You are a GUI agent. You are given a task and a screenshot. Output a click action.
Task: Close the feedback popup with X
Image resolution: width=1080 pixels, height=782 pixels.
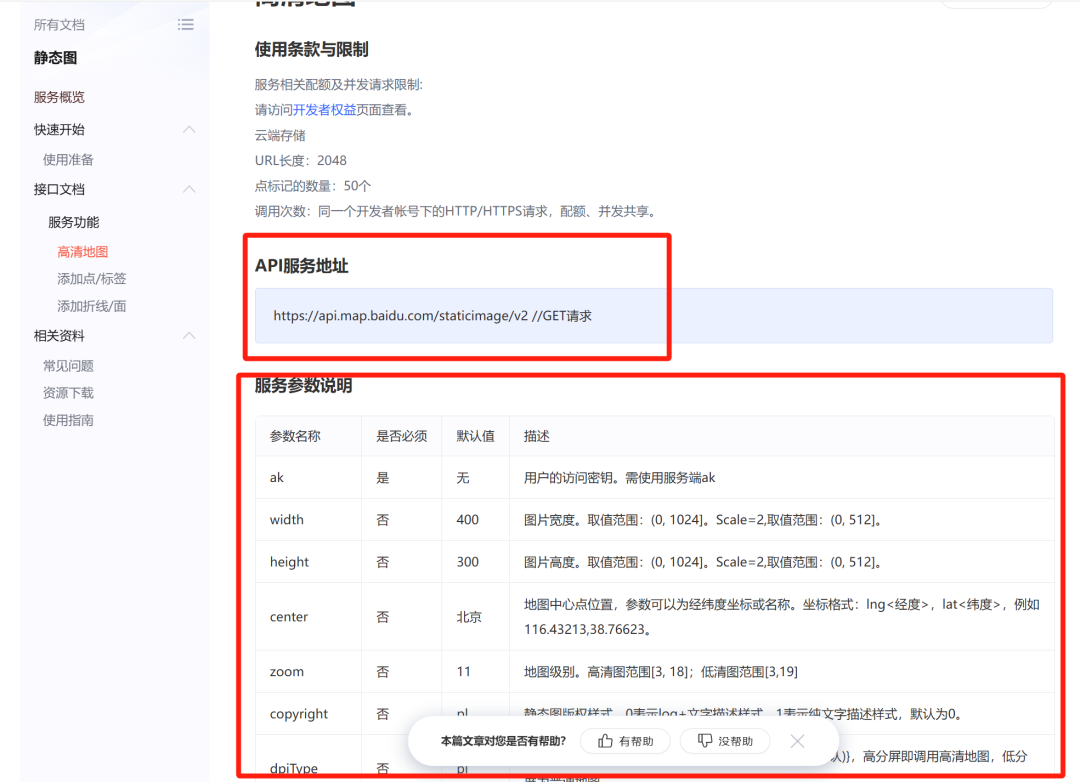[797, 741]
